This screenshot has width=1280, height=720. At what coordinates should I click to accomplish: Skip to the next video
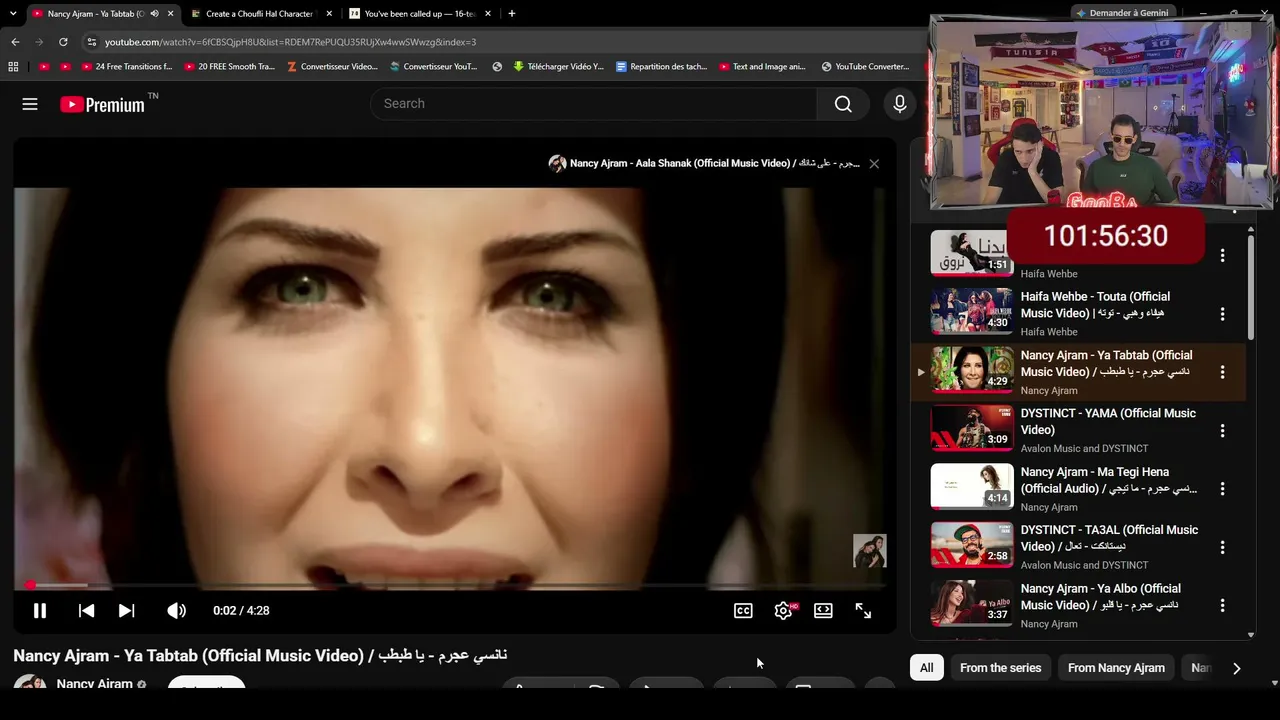click(x=126, y=611)
